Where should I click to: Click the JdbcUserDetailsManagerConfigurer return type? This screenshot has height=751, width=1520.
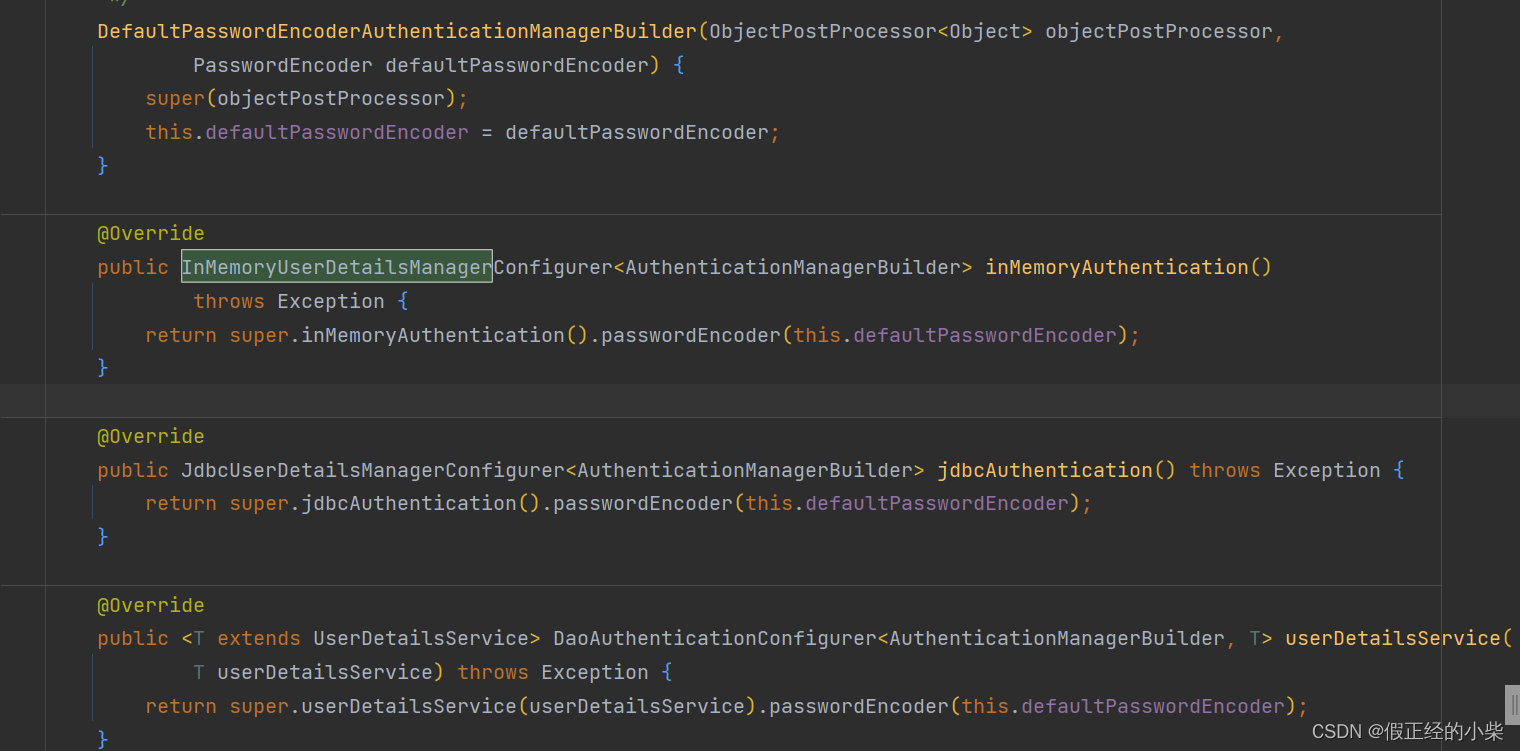(x=373, y=470)
